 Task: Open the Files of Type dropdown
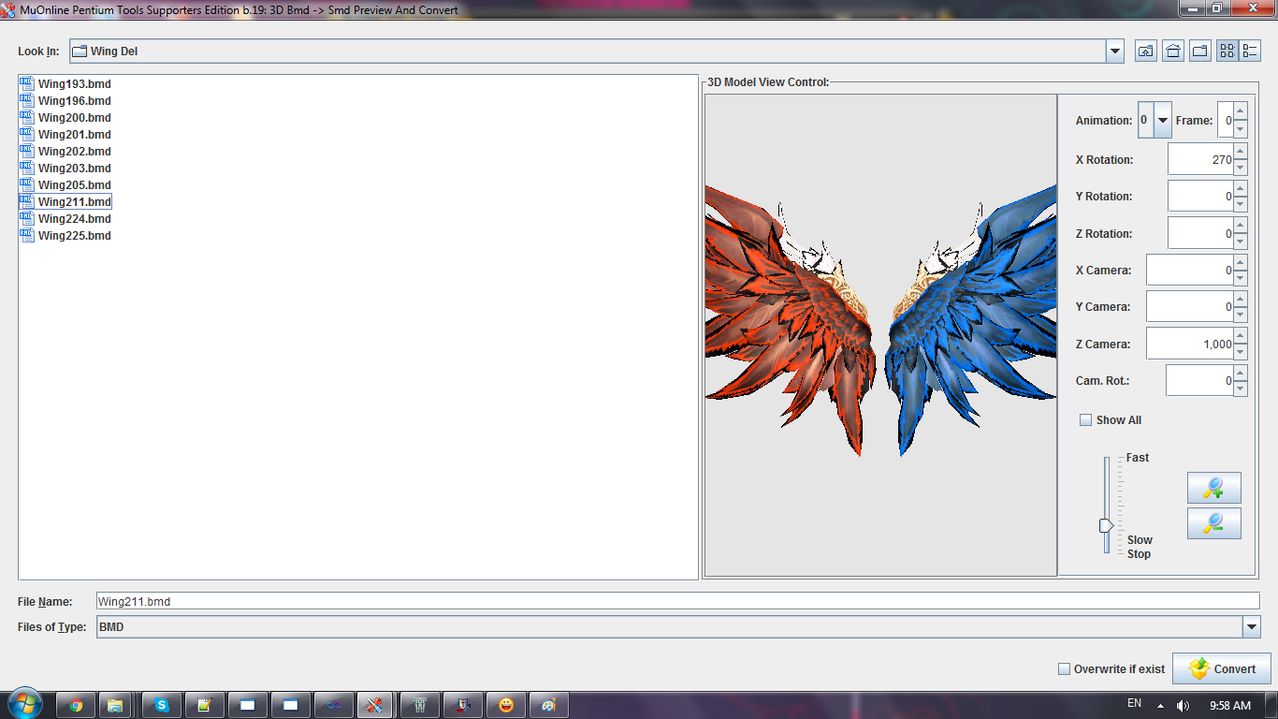tap(1251, 627)
